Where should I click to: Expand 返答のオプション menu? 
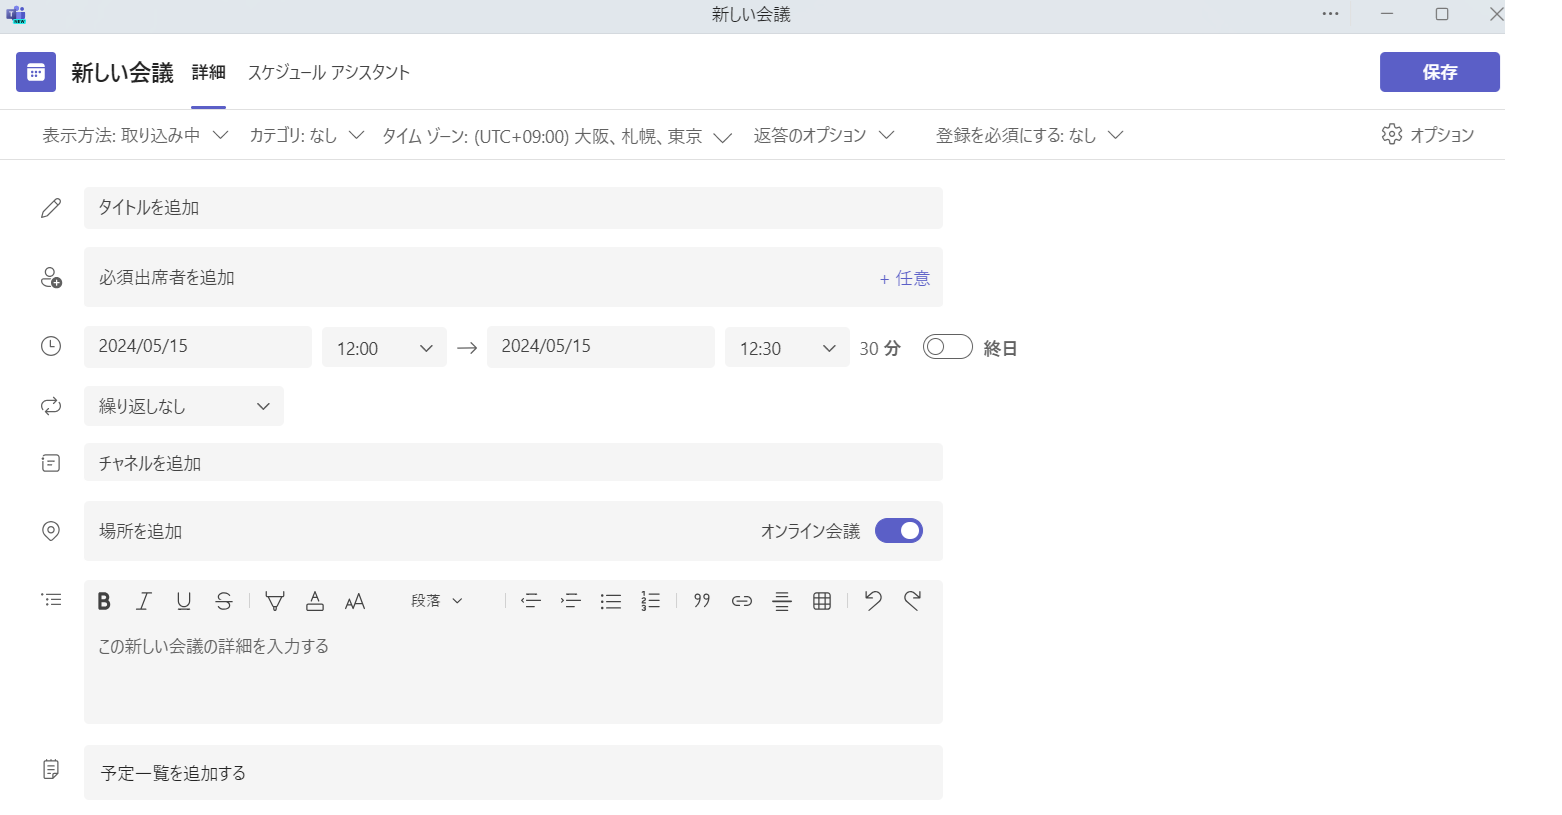(824, 135)
